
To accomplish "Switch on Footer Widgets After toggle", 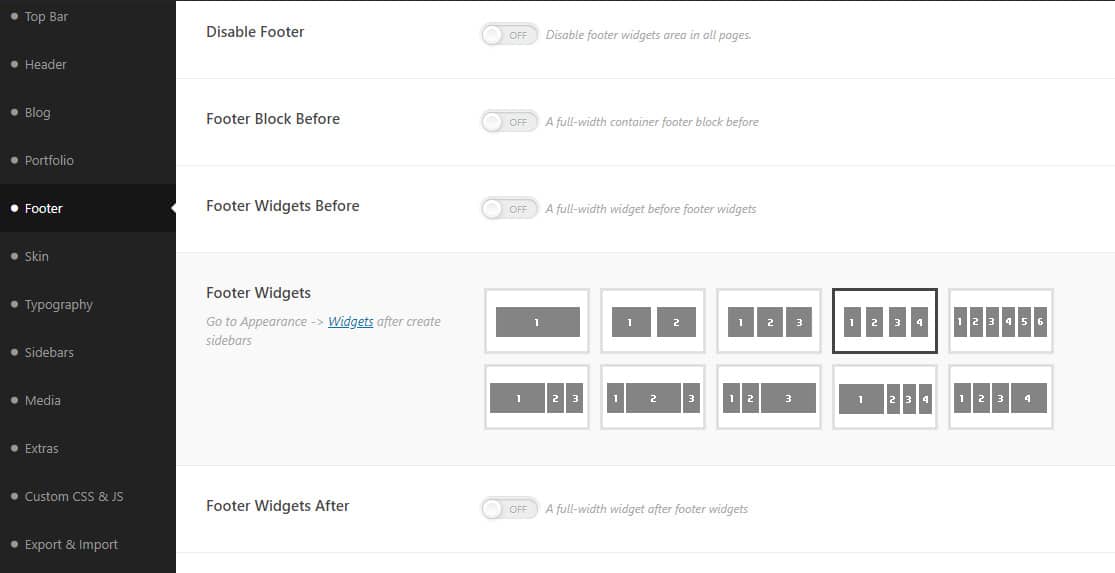I will (x=510, y=509).
